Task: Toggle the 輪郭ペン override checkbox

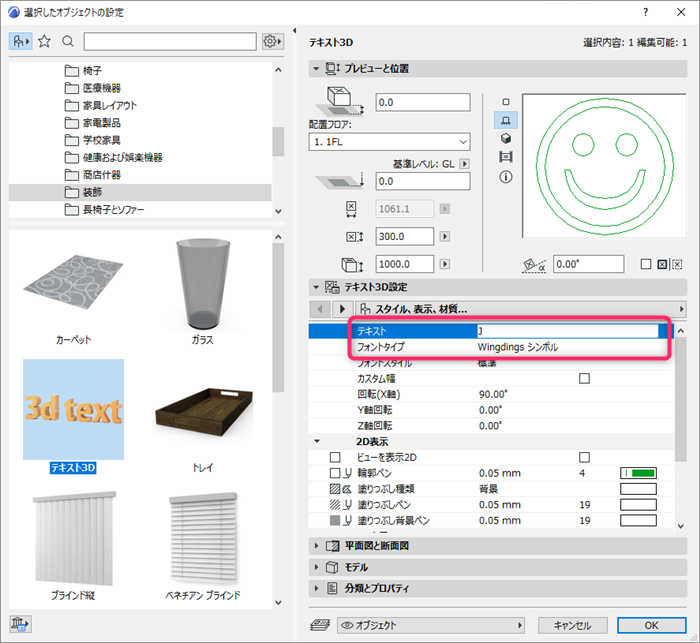Action: [334, 473]
